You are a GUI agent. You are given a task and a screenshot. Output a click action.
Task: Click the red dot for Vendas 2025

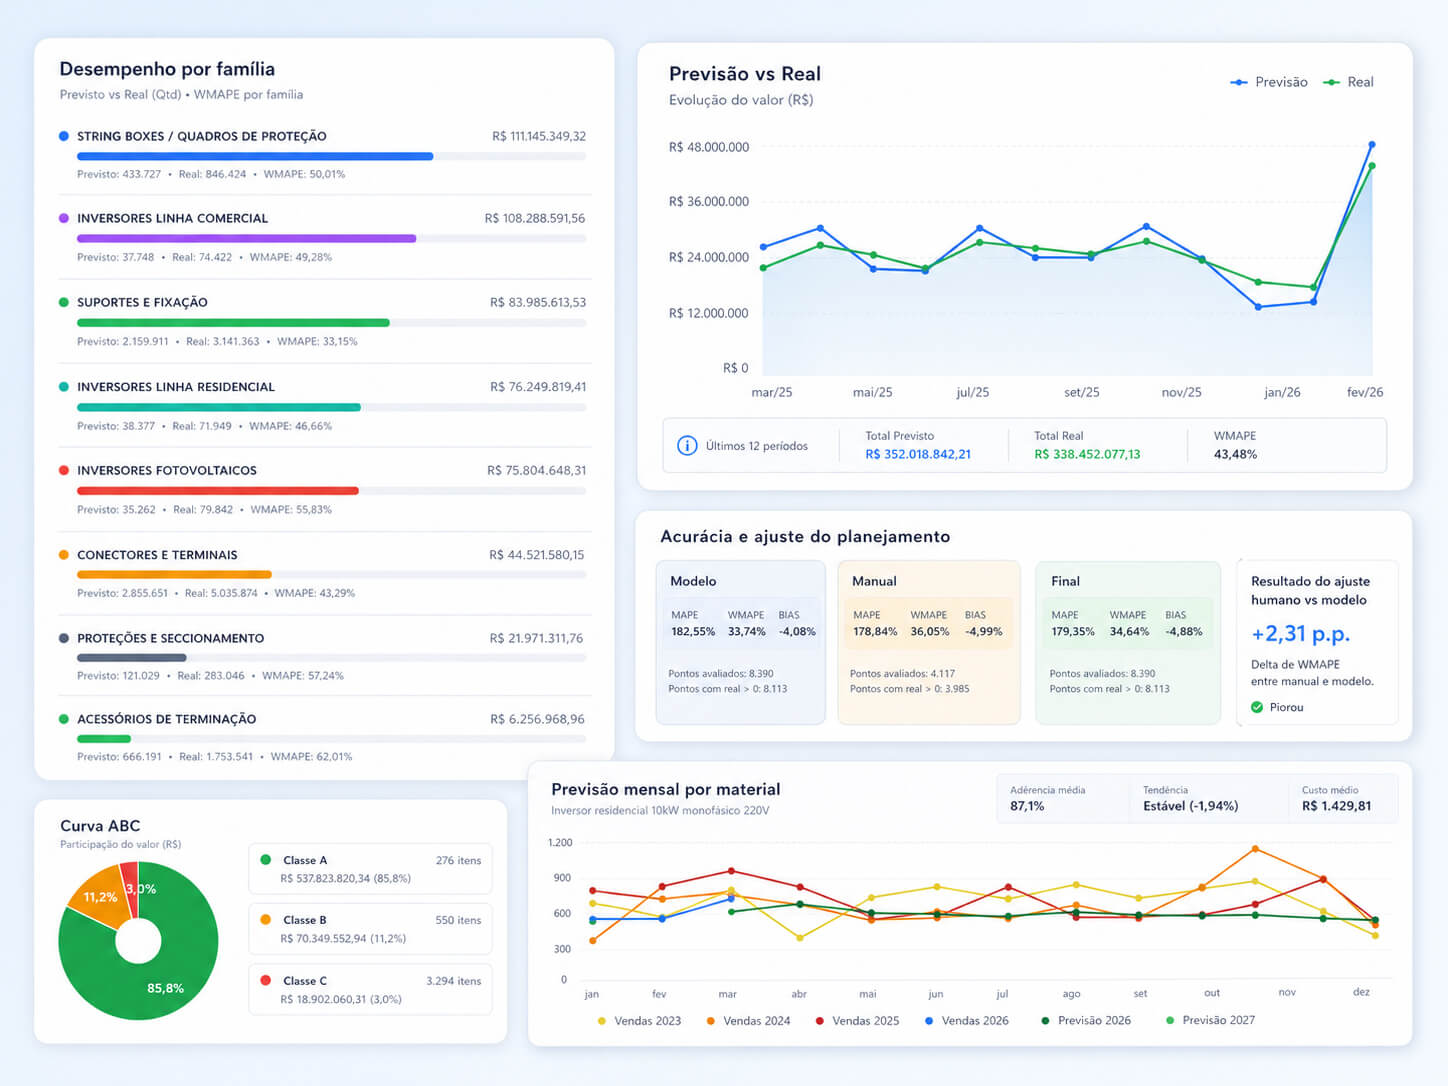point(819,1021)
